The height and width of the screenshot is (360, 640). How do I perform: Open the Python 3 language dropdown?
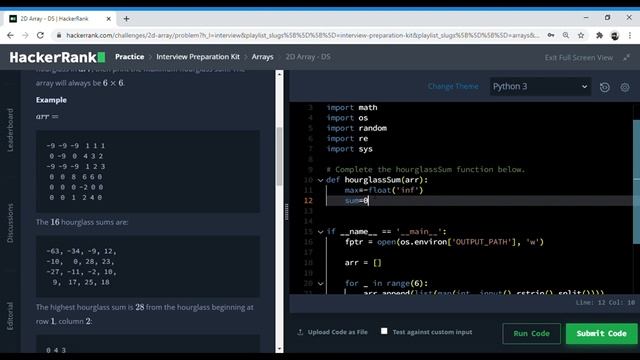coord(540,87)
